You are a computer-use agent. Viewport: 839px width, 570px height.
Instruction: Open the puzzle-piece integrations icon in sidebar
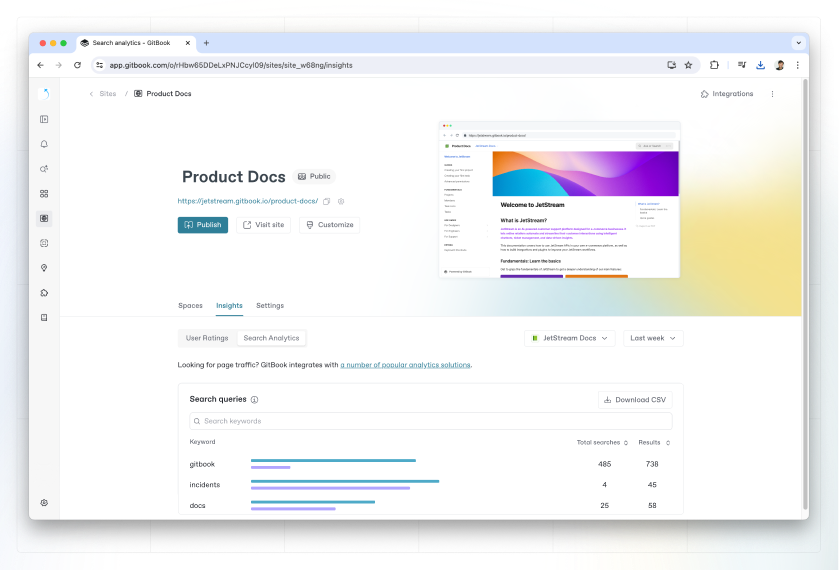(44, 293)
